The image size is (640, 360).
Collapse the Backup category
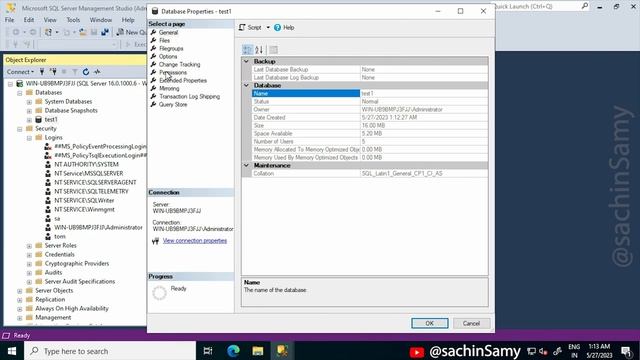pyautogui.click(x=246, y=61)
